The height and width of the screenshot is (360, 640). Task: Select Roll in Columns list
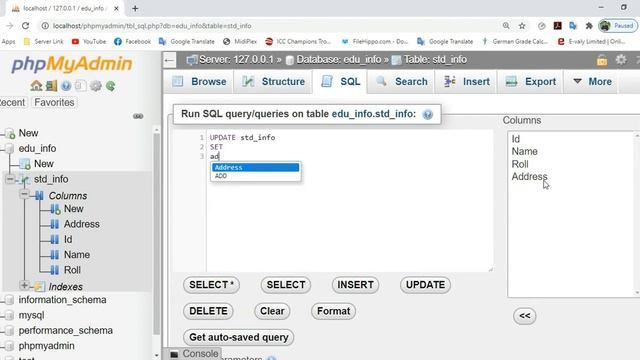[520, 164]
